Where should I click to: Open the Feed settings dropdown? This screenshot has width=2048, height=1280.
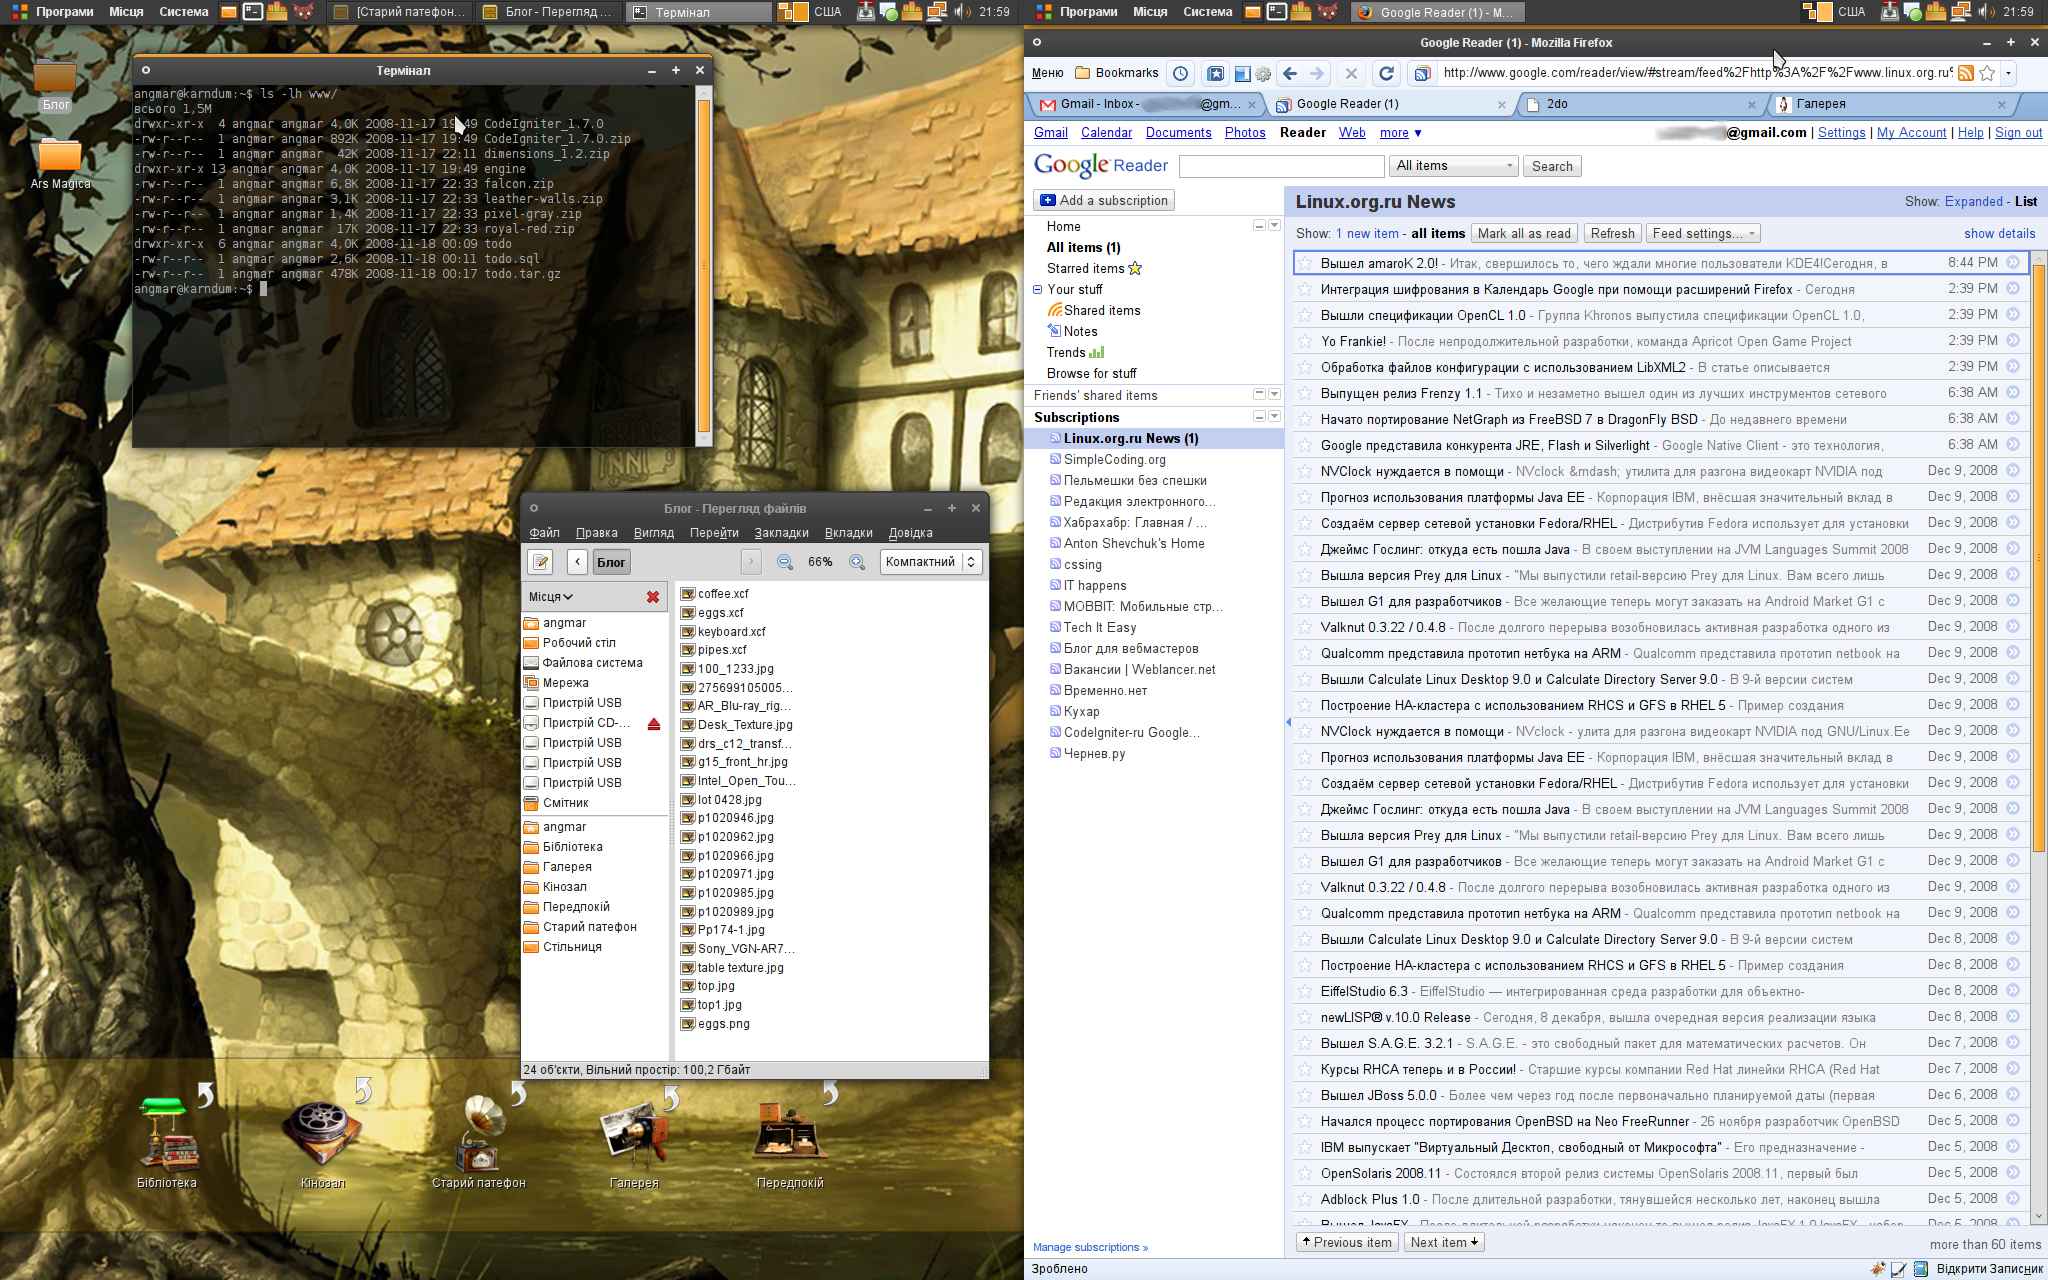coord(1703,233)
